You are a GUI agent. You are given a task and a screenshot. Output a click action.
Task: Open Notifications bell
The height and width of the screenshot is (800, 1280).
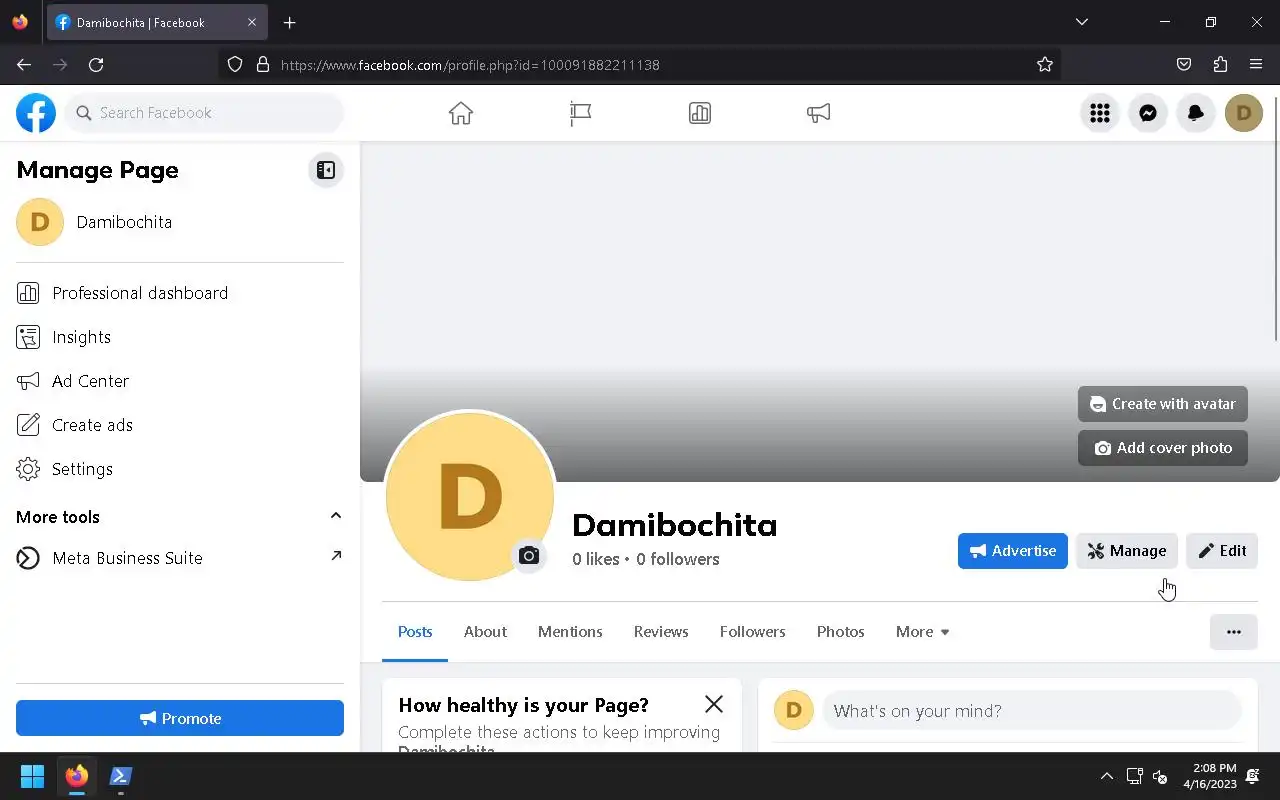coord(1196,113)
